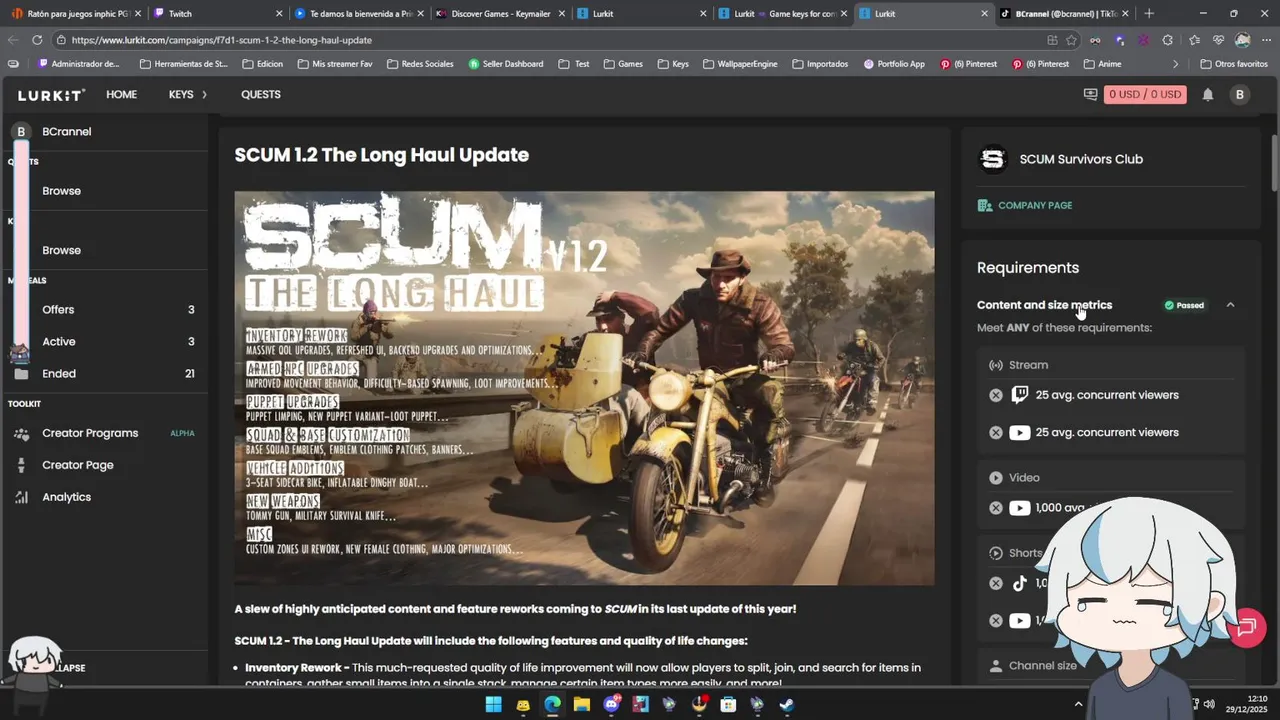Screen dimensions: 1280x720
Task: Click the Video section heading
Action: click(1024, 478)
